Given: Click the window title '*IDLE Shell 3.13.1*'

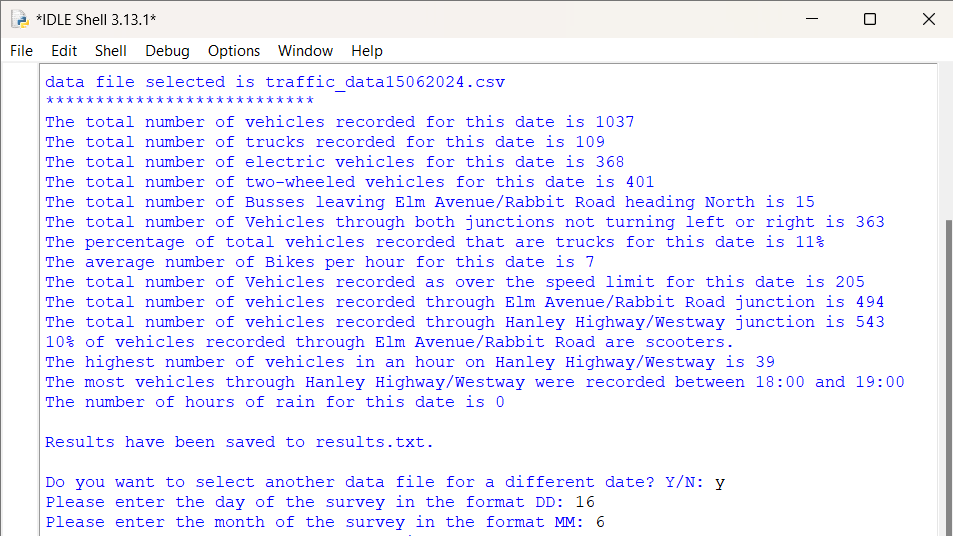Looking at the screenshot, I should [96, 19].
